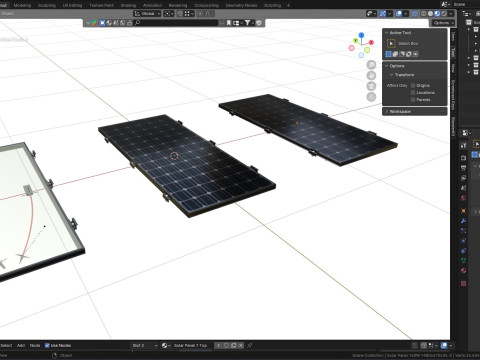Click the pan view hand button
Viewport: 480px width, 360px height.
pos(371,75)
